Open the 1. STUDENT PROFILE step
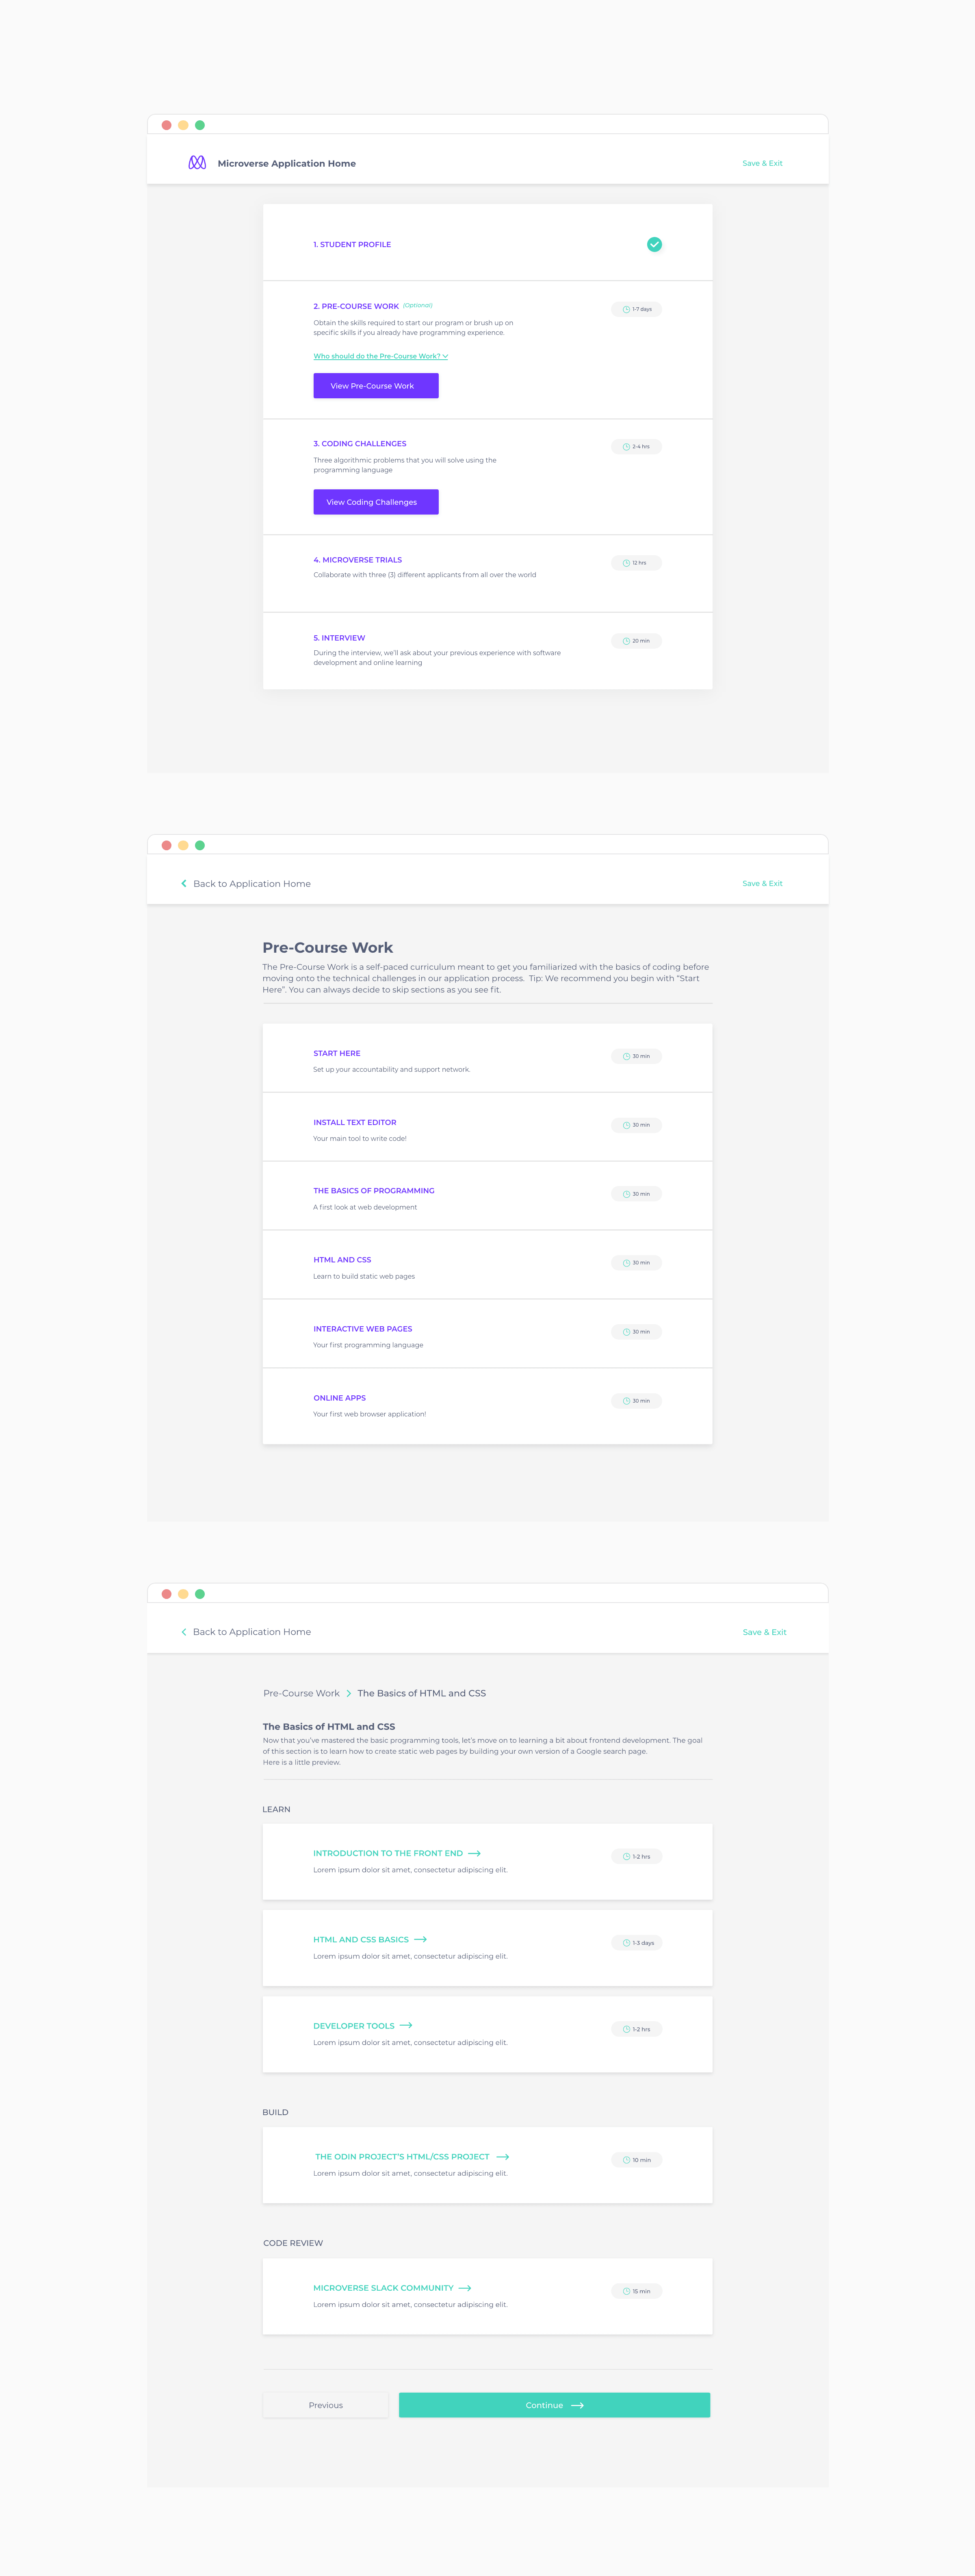975x2576 pixels. pyautogui.click(x=352, y=244)
